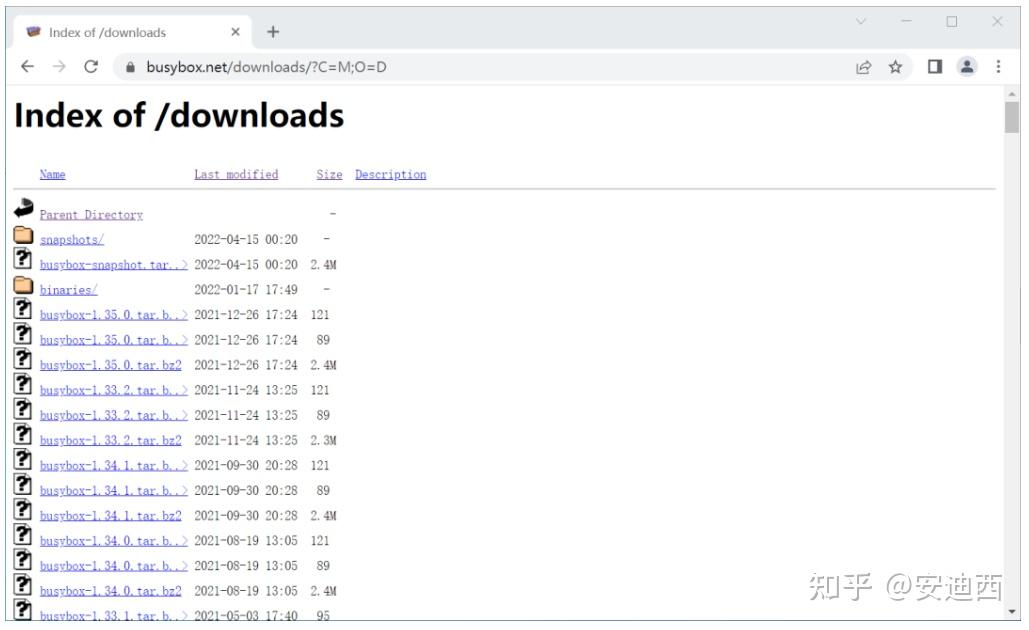1029x630 pixels.
Task: Click 2021-09-30 20:28 beside busybox-1.34.1.tar.bz2
Action: (246, 516)
